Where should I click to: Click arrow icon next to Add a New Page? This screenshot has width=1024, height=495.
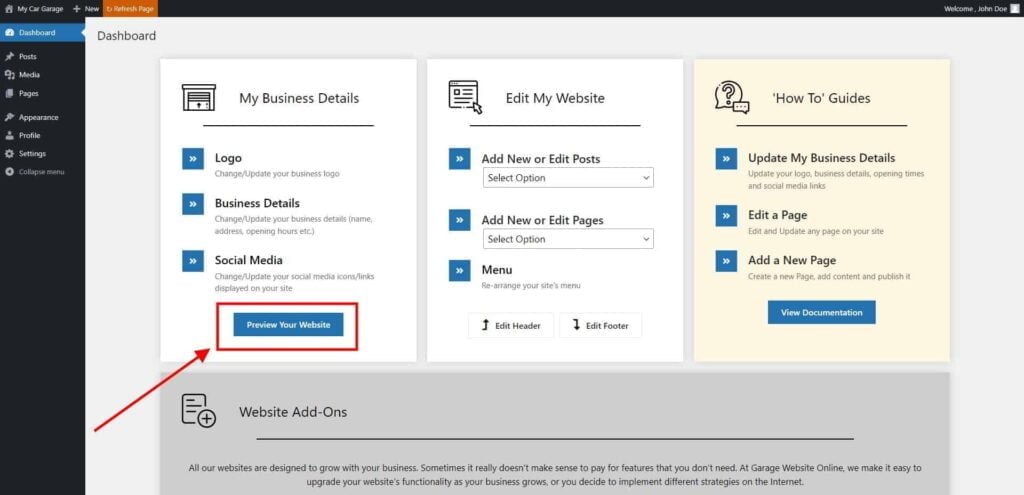pyautogui.click(x=726, y=261)
